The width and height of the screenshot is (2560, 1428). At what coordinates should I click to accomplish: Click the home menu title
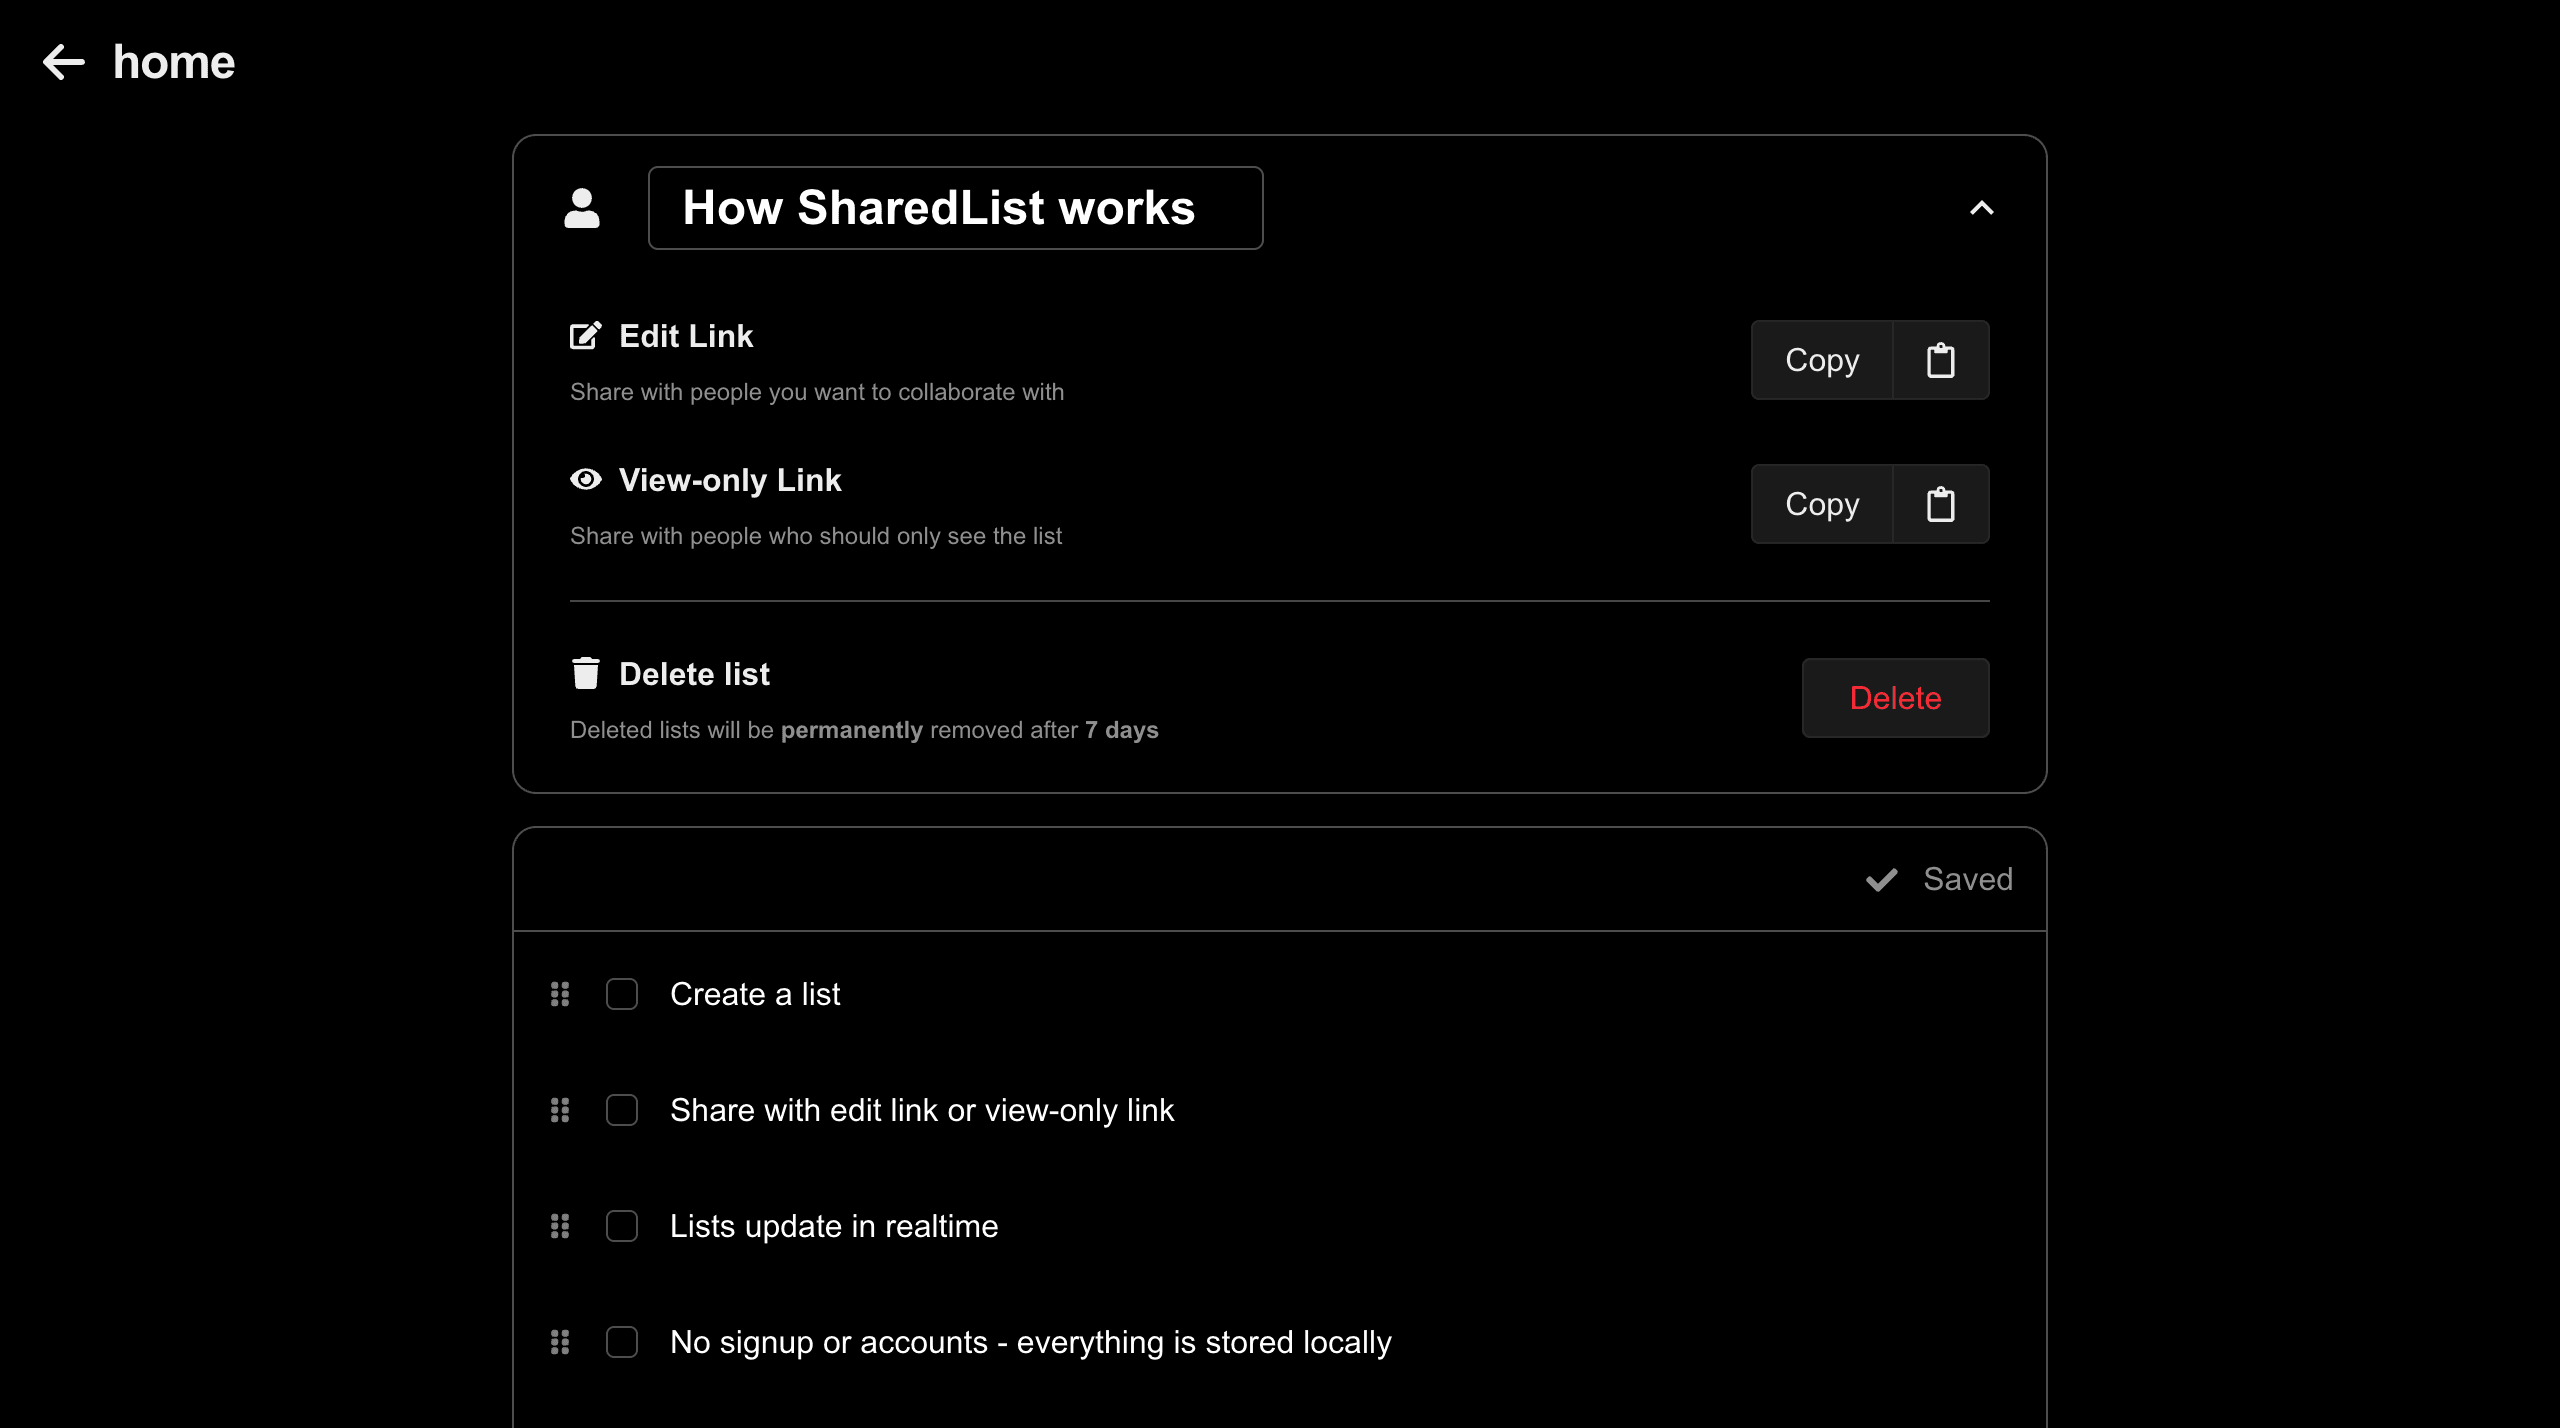(173, 62)
